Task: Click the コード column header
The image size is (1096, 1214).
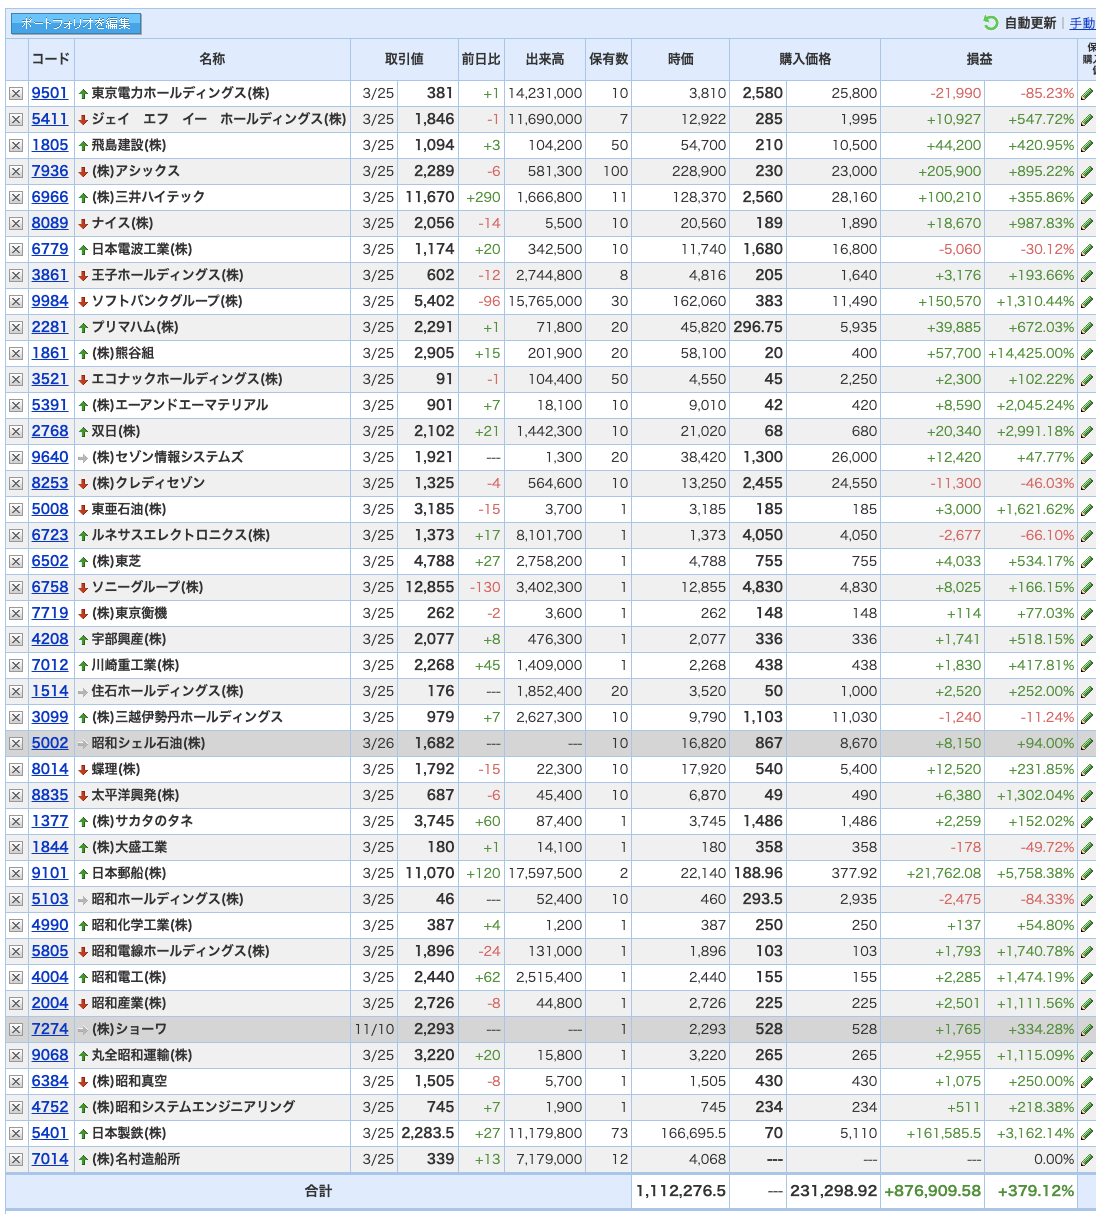Action: 51,59
